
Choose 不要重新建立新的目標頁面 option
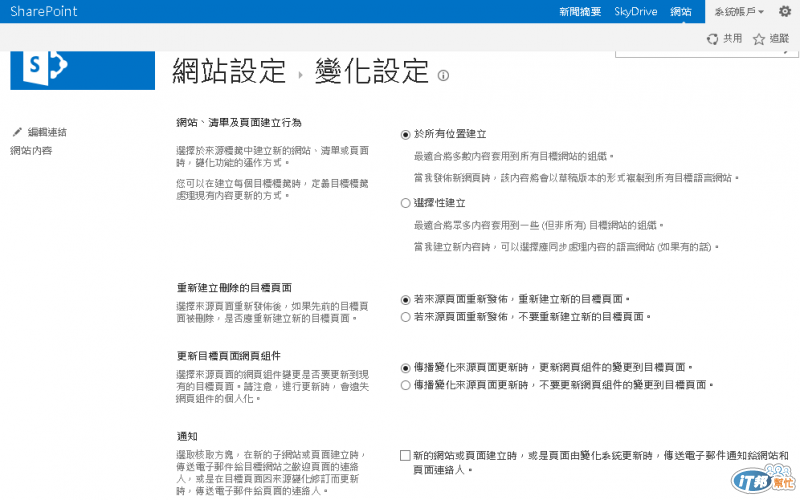click(406, 317)
